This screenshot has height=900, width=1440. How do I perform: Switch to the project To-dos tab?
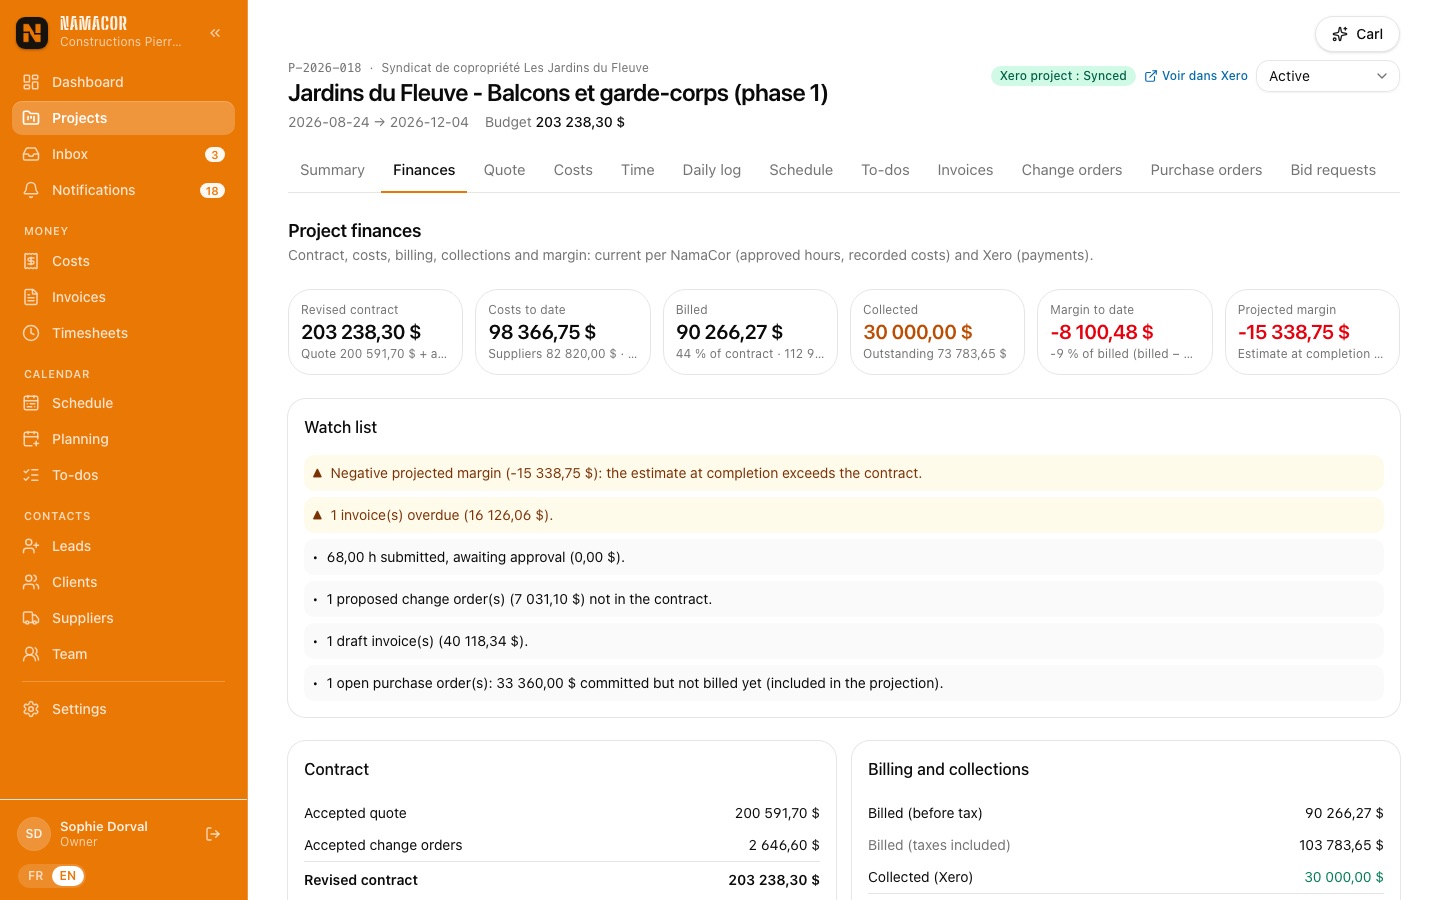pyautogui.click(x=885, y=170)
